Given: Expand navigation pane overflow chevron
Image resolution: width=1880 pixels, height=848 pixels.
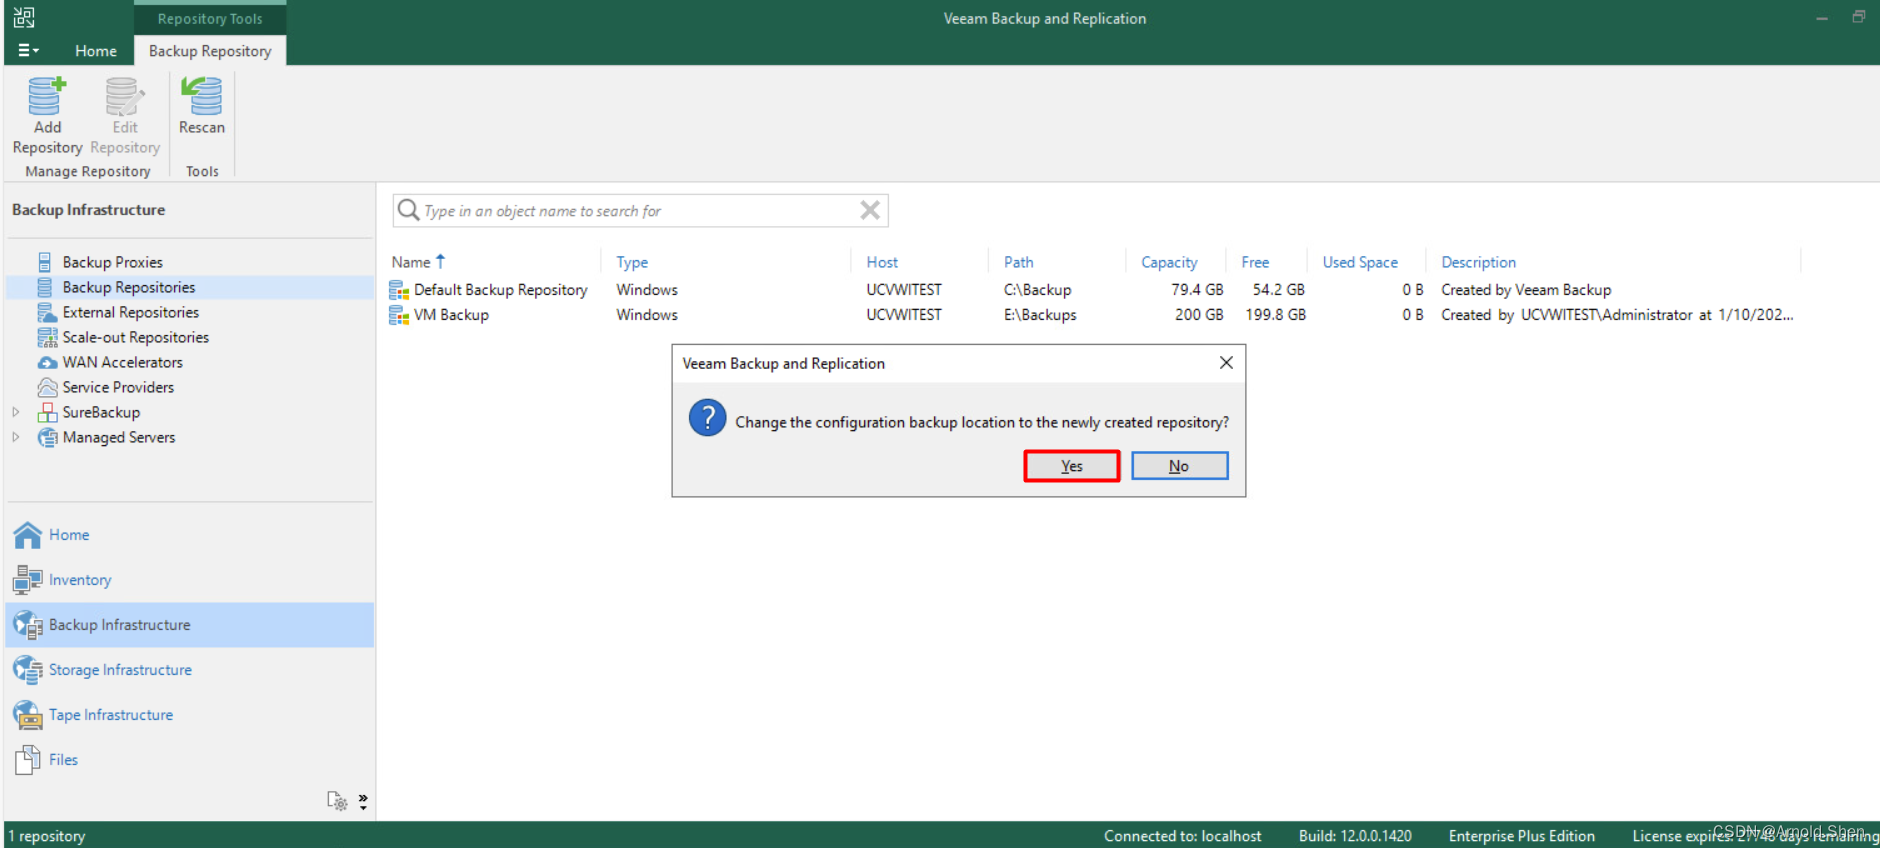Looking at the screenshot, I should [363, 801].
